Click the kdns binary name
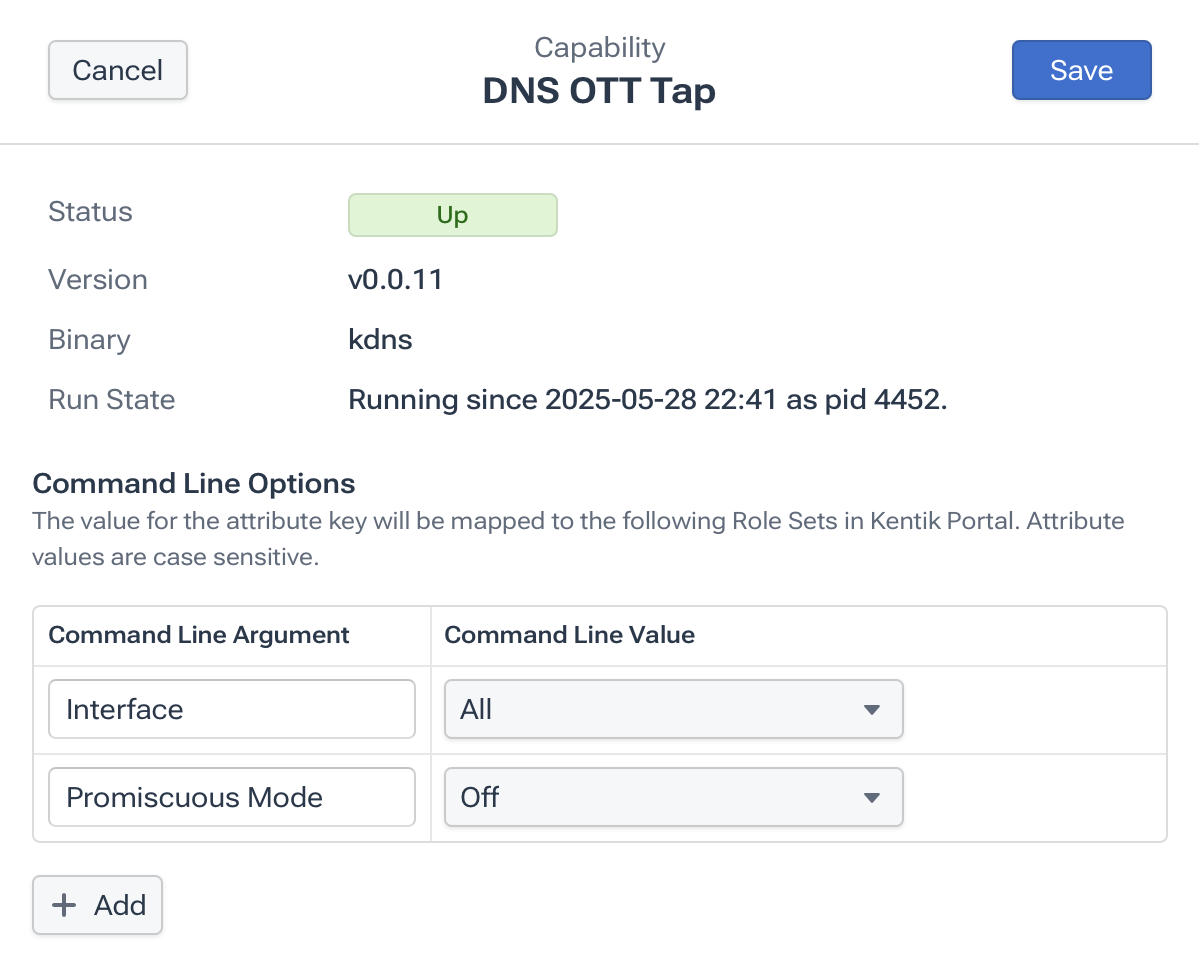1199x977 pixels. pos(380,340)
